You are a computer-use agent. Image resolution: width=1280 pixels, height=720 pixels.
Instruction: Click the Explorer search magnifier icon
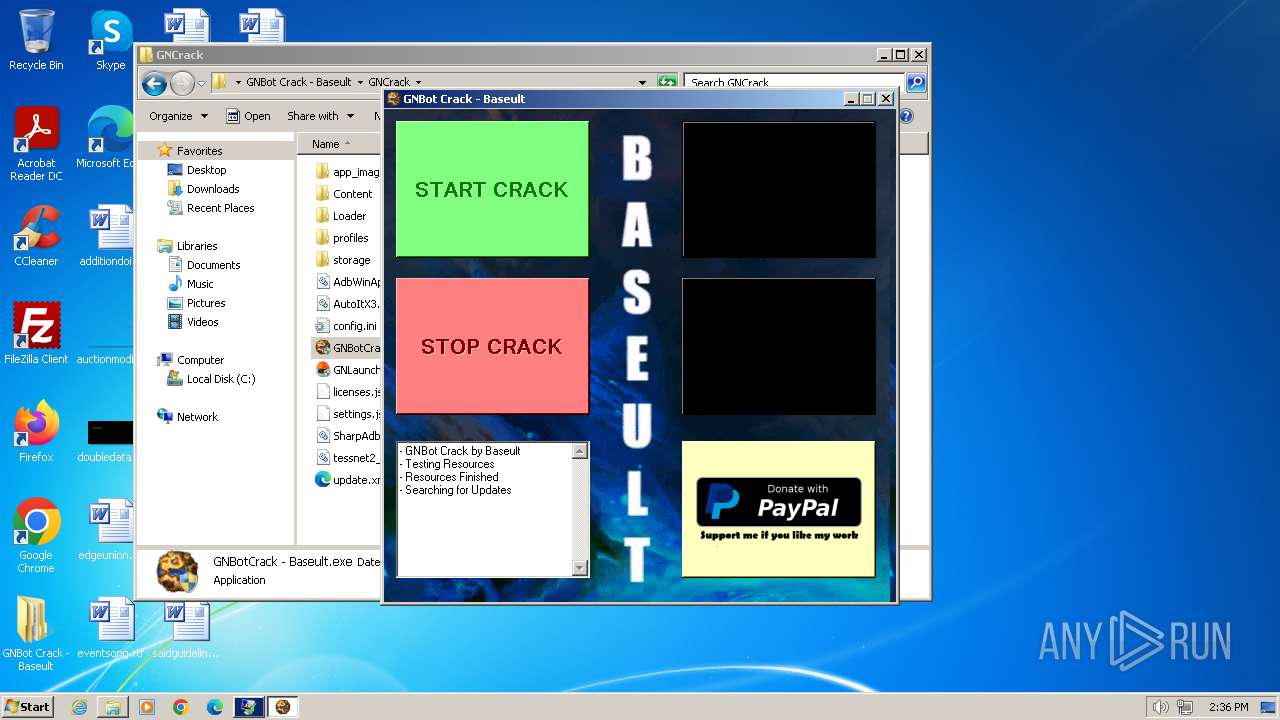(x=915, y=82)
